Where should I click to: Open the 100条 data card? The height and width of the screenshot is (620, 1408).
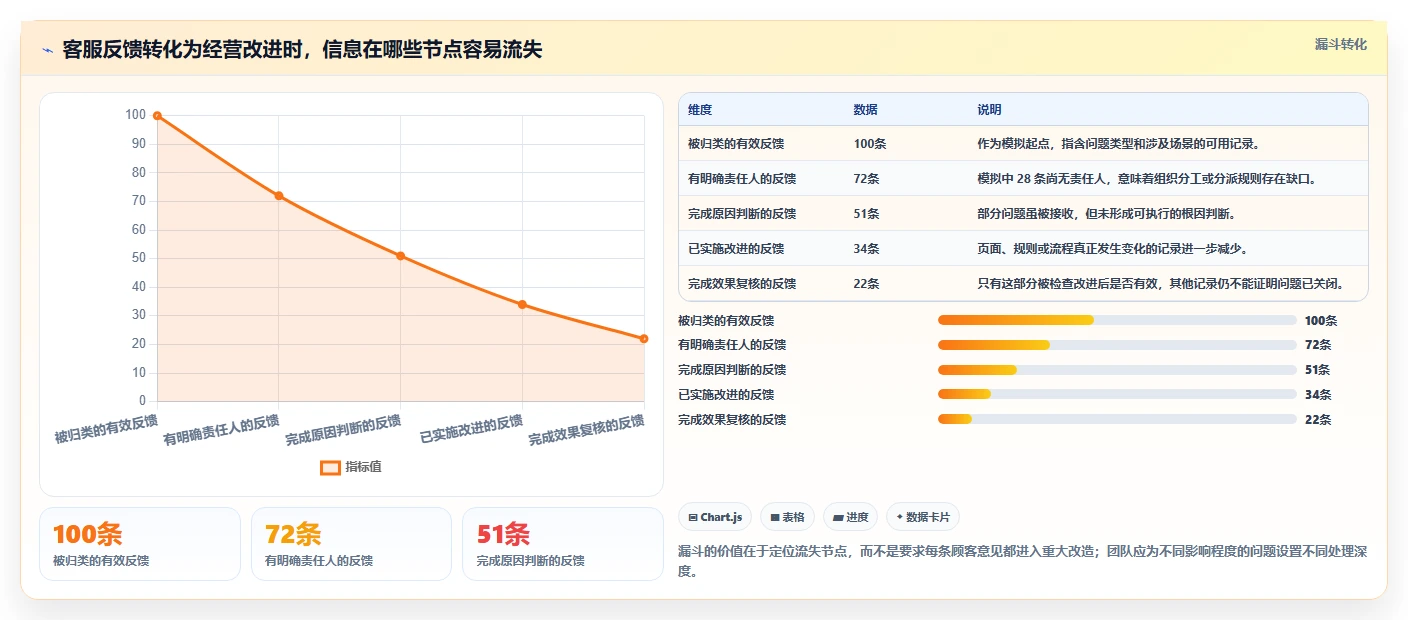pos(140,544)
